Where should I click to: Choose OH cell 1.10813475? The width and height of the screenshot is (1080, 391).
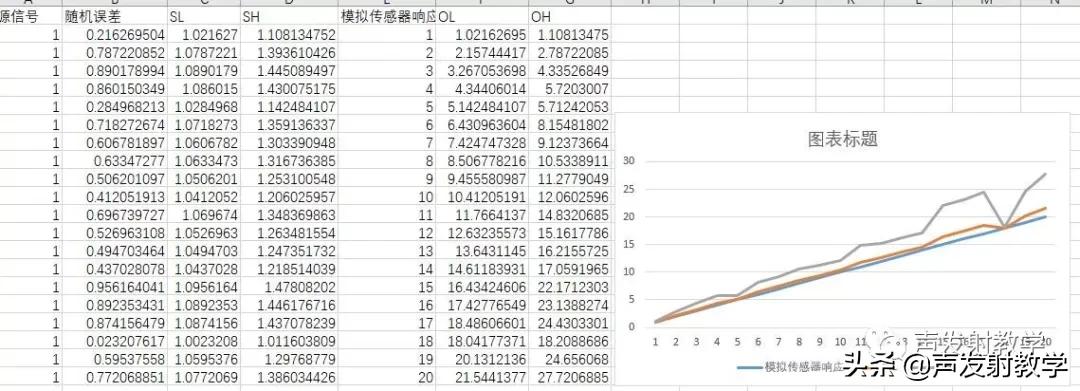pyautogui.click(x=570, y=34)
